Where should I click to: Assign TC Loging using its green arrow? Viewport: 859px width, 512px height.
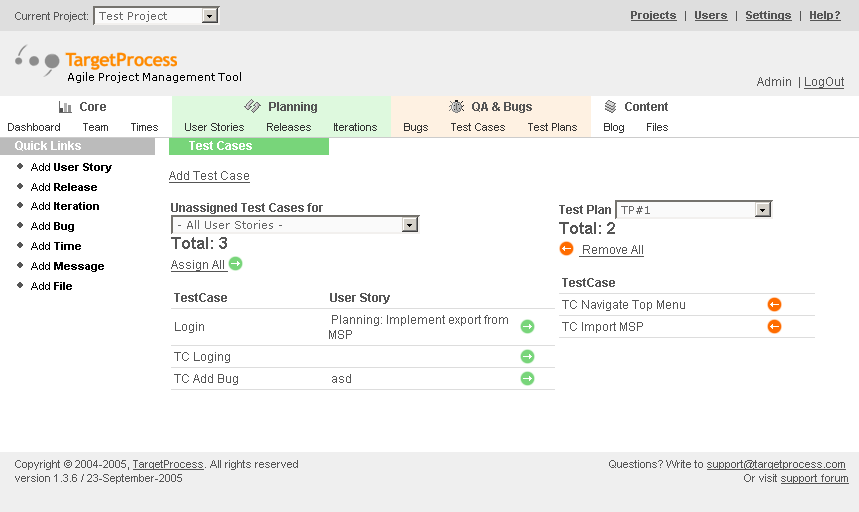pos(527,357)
